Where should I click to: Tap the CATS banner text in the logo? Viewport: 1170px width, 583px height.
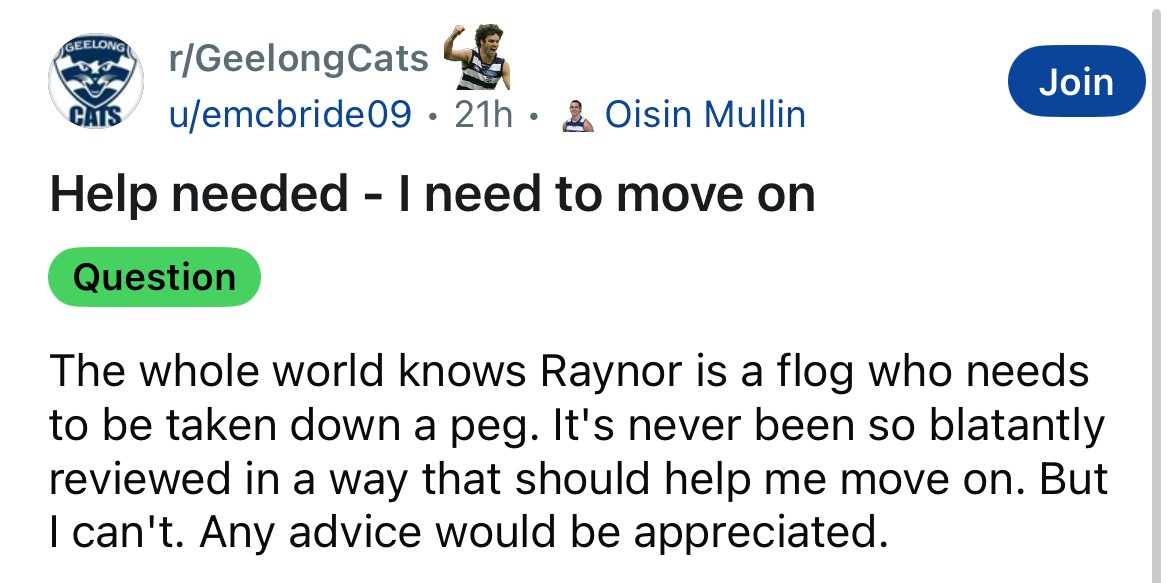(x=96, y=113)
